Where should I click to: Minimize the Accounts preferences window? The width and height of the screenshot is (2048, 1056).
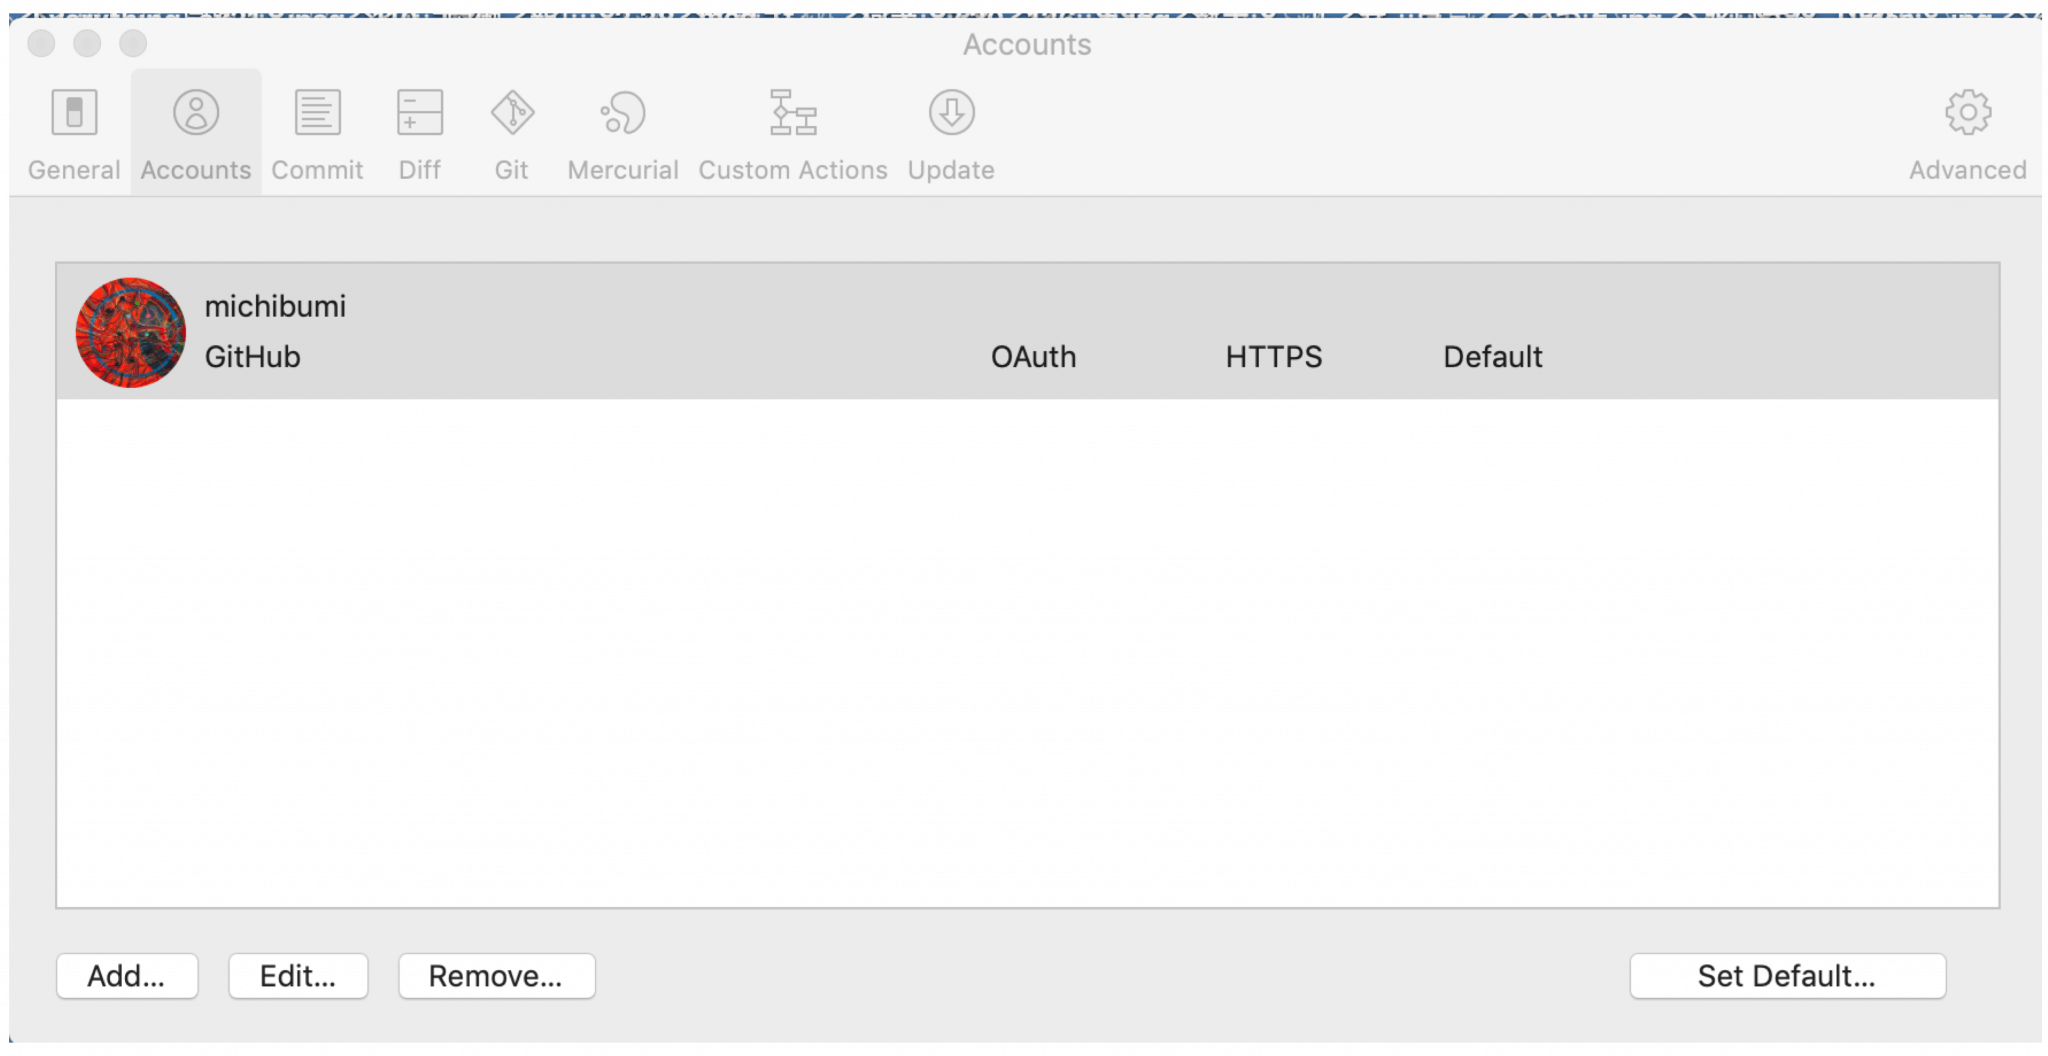[x=87, y=44]
